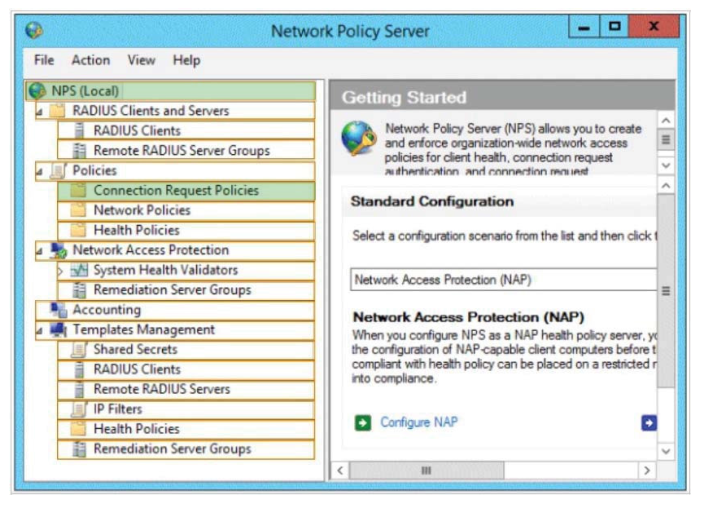
Task: Click the globe and key icon in Getting Started
Action: [x=358, y=138]
